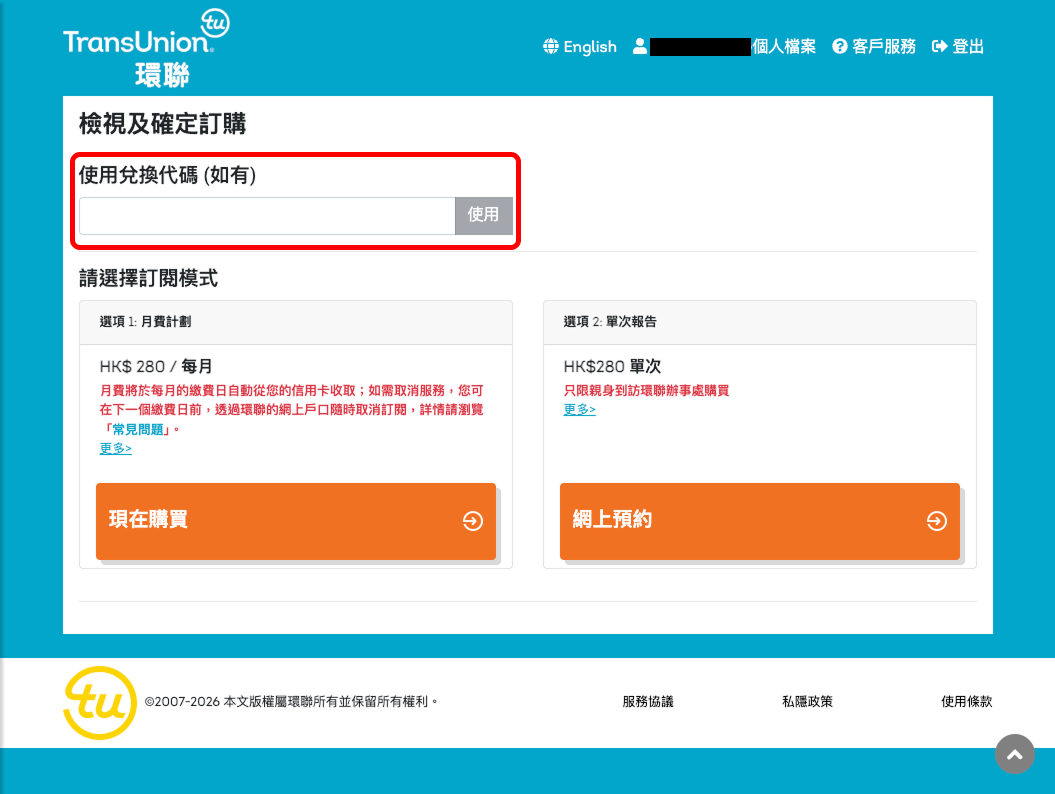Open 服務協議 service agreement link
1055x794 pixels.
648,701
